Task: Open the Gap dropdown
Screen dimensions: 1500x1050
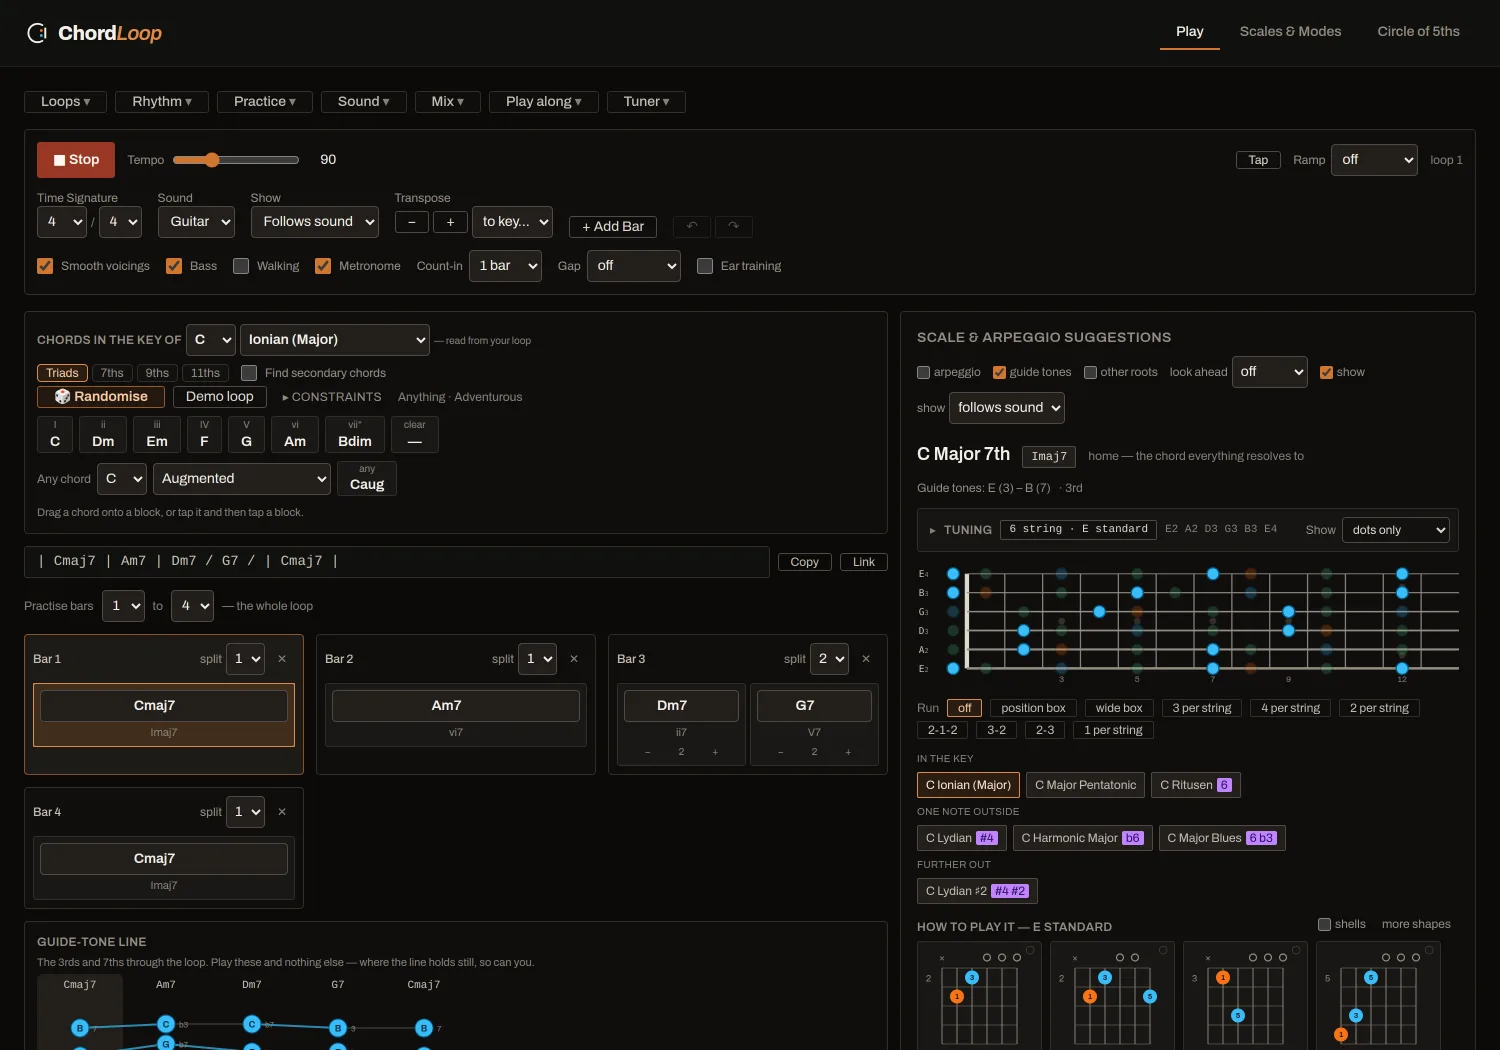Action: tap(633, 266)
